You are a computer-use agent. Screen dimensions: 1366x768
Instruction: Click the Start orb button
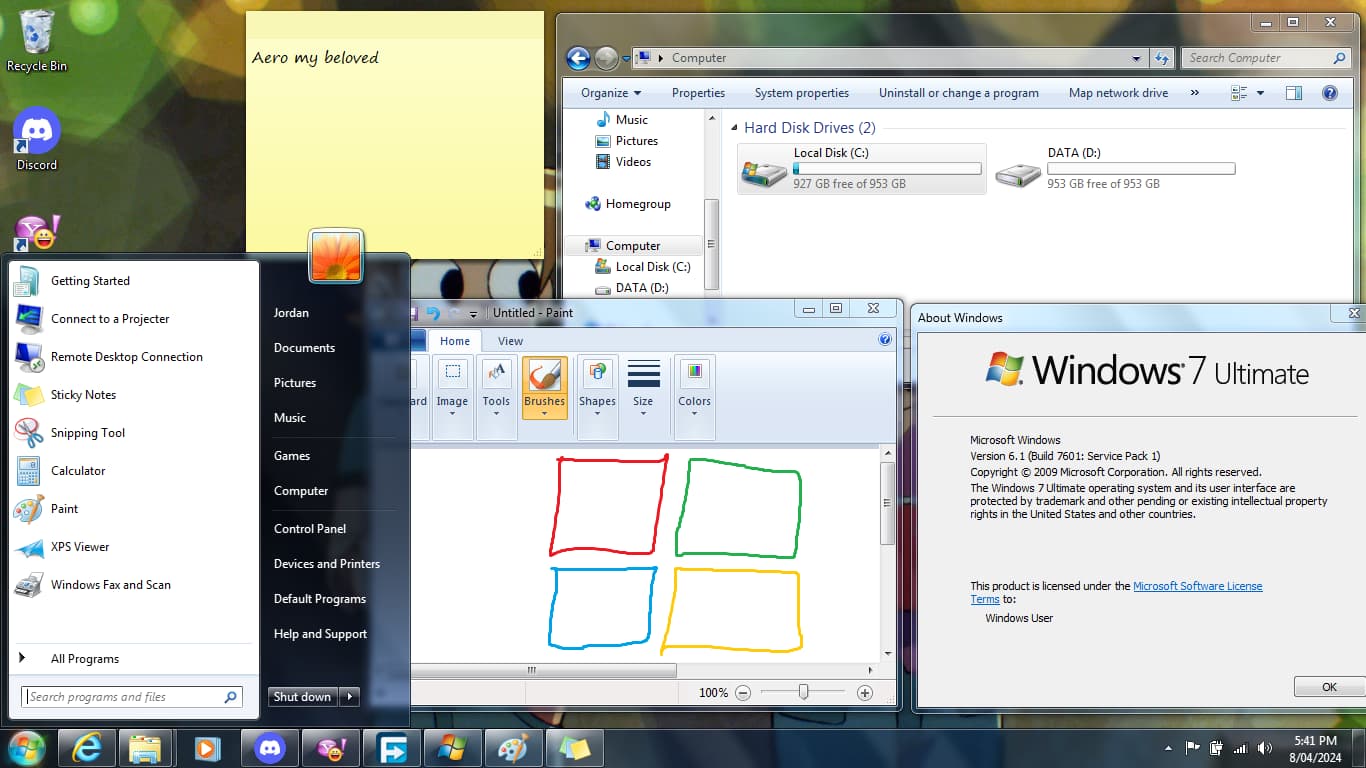pos(26,747)
